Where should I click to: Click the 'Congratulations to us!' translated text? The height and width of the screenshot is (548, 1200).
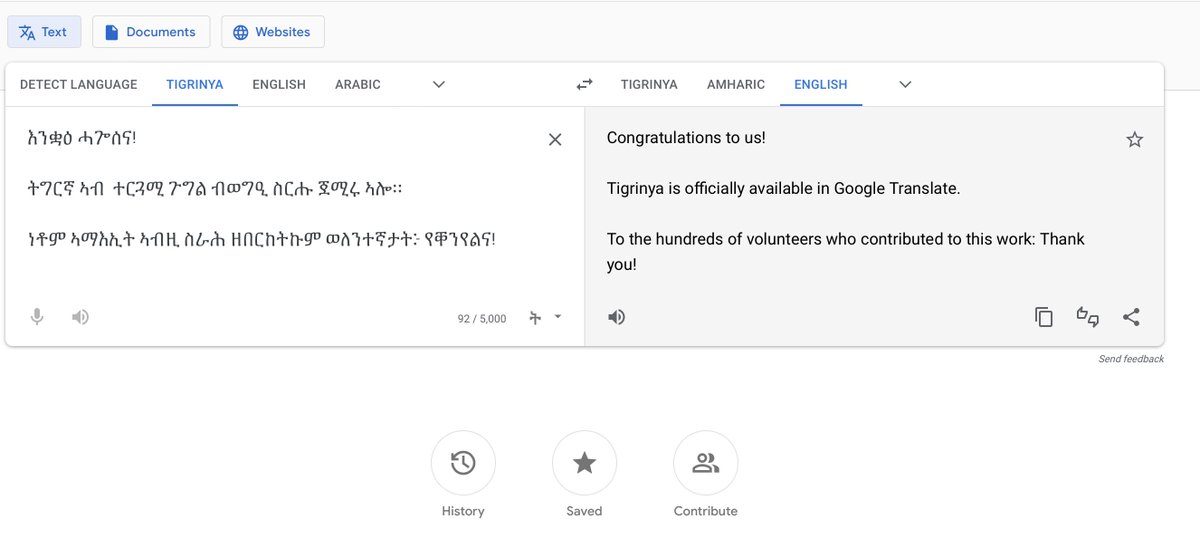pyautogui.click(x=686, y=138)
